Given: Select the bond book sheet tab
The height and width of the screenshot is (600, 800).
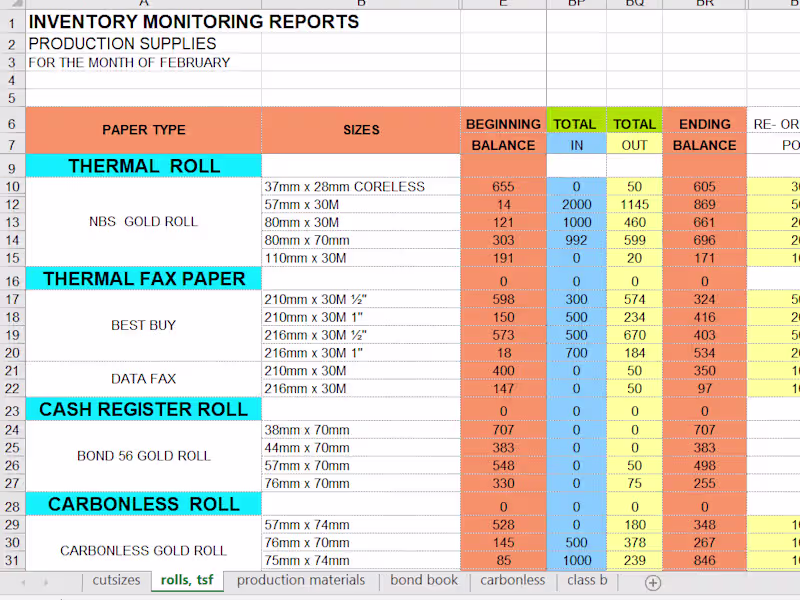Looking at the screenshot, I should pos(424,581).
